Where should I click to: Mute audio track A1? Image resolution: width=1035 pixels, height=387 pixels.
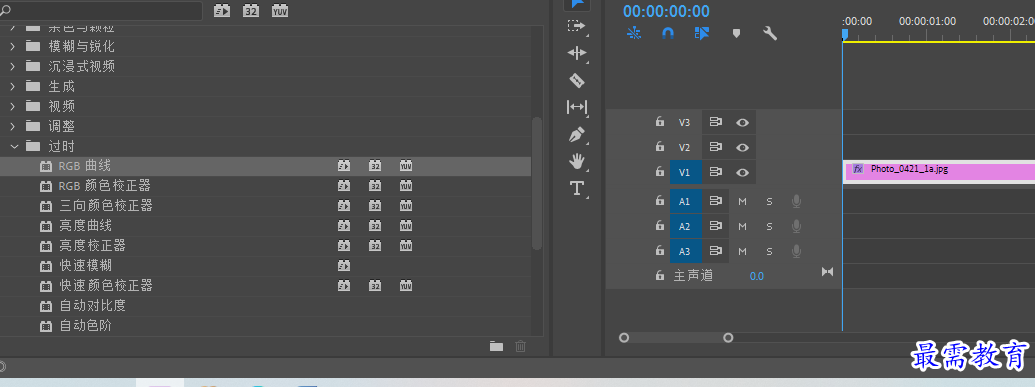coord(742,201)
